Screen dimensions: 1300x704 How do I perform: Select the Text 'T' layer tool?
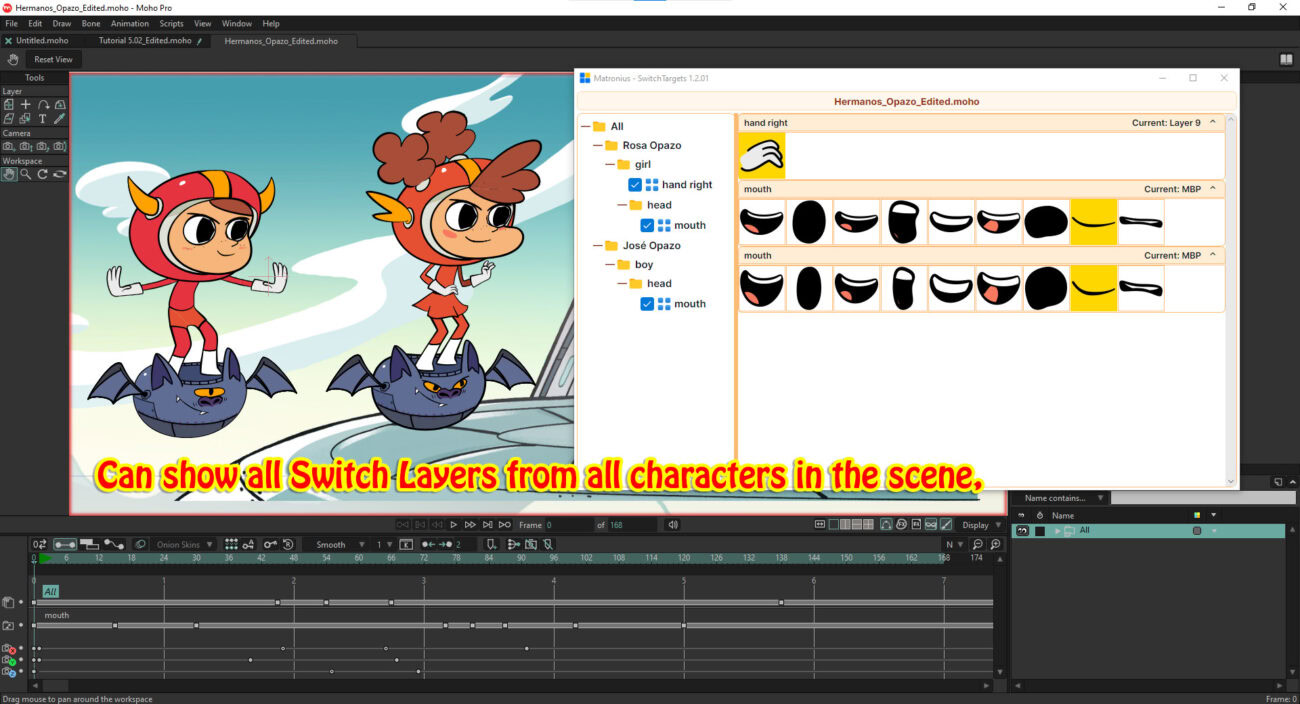(43, 118)
